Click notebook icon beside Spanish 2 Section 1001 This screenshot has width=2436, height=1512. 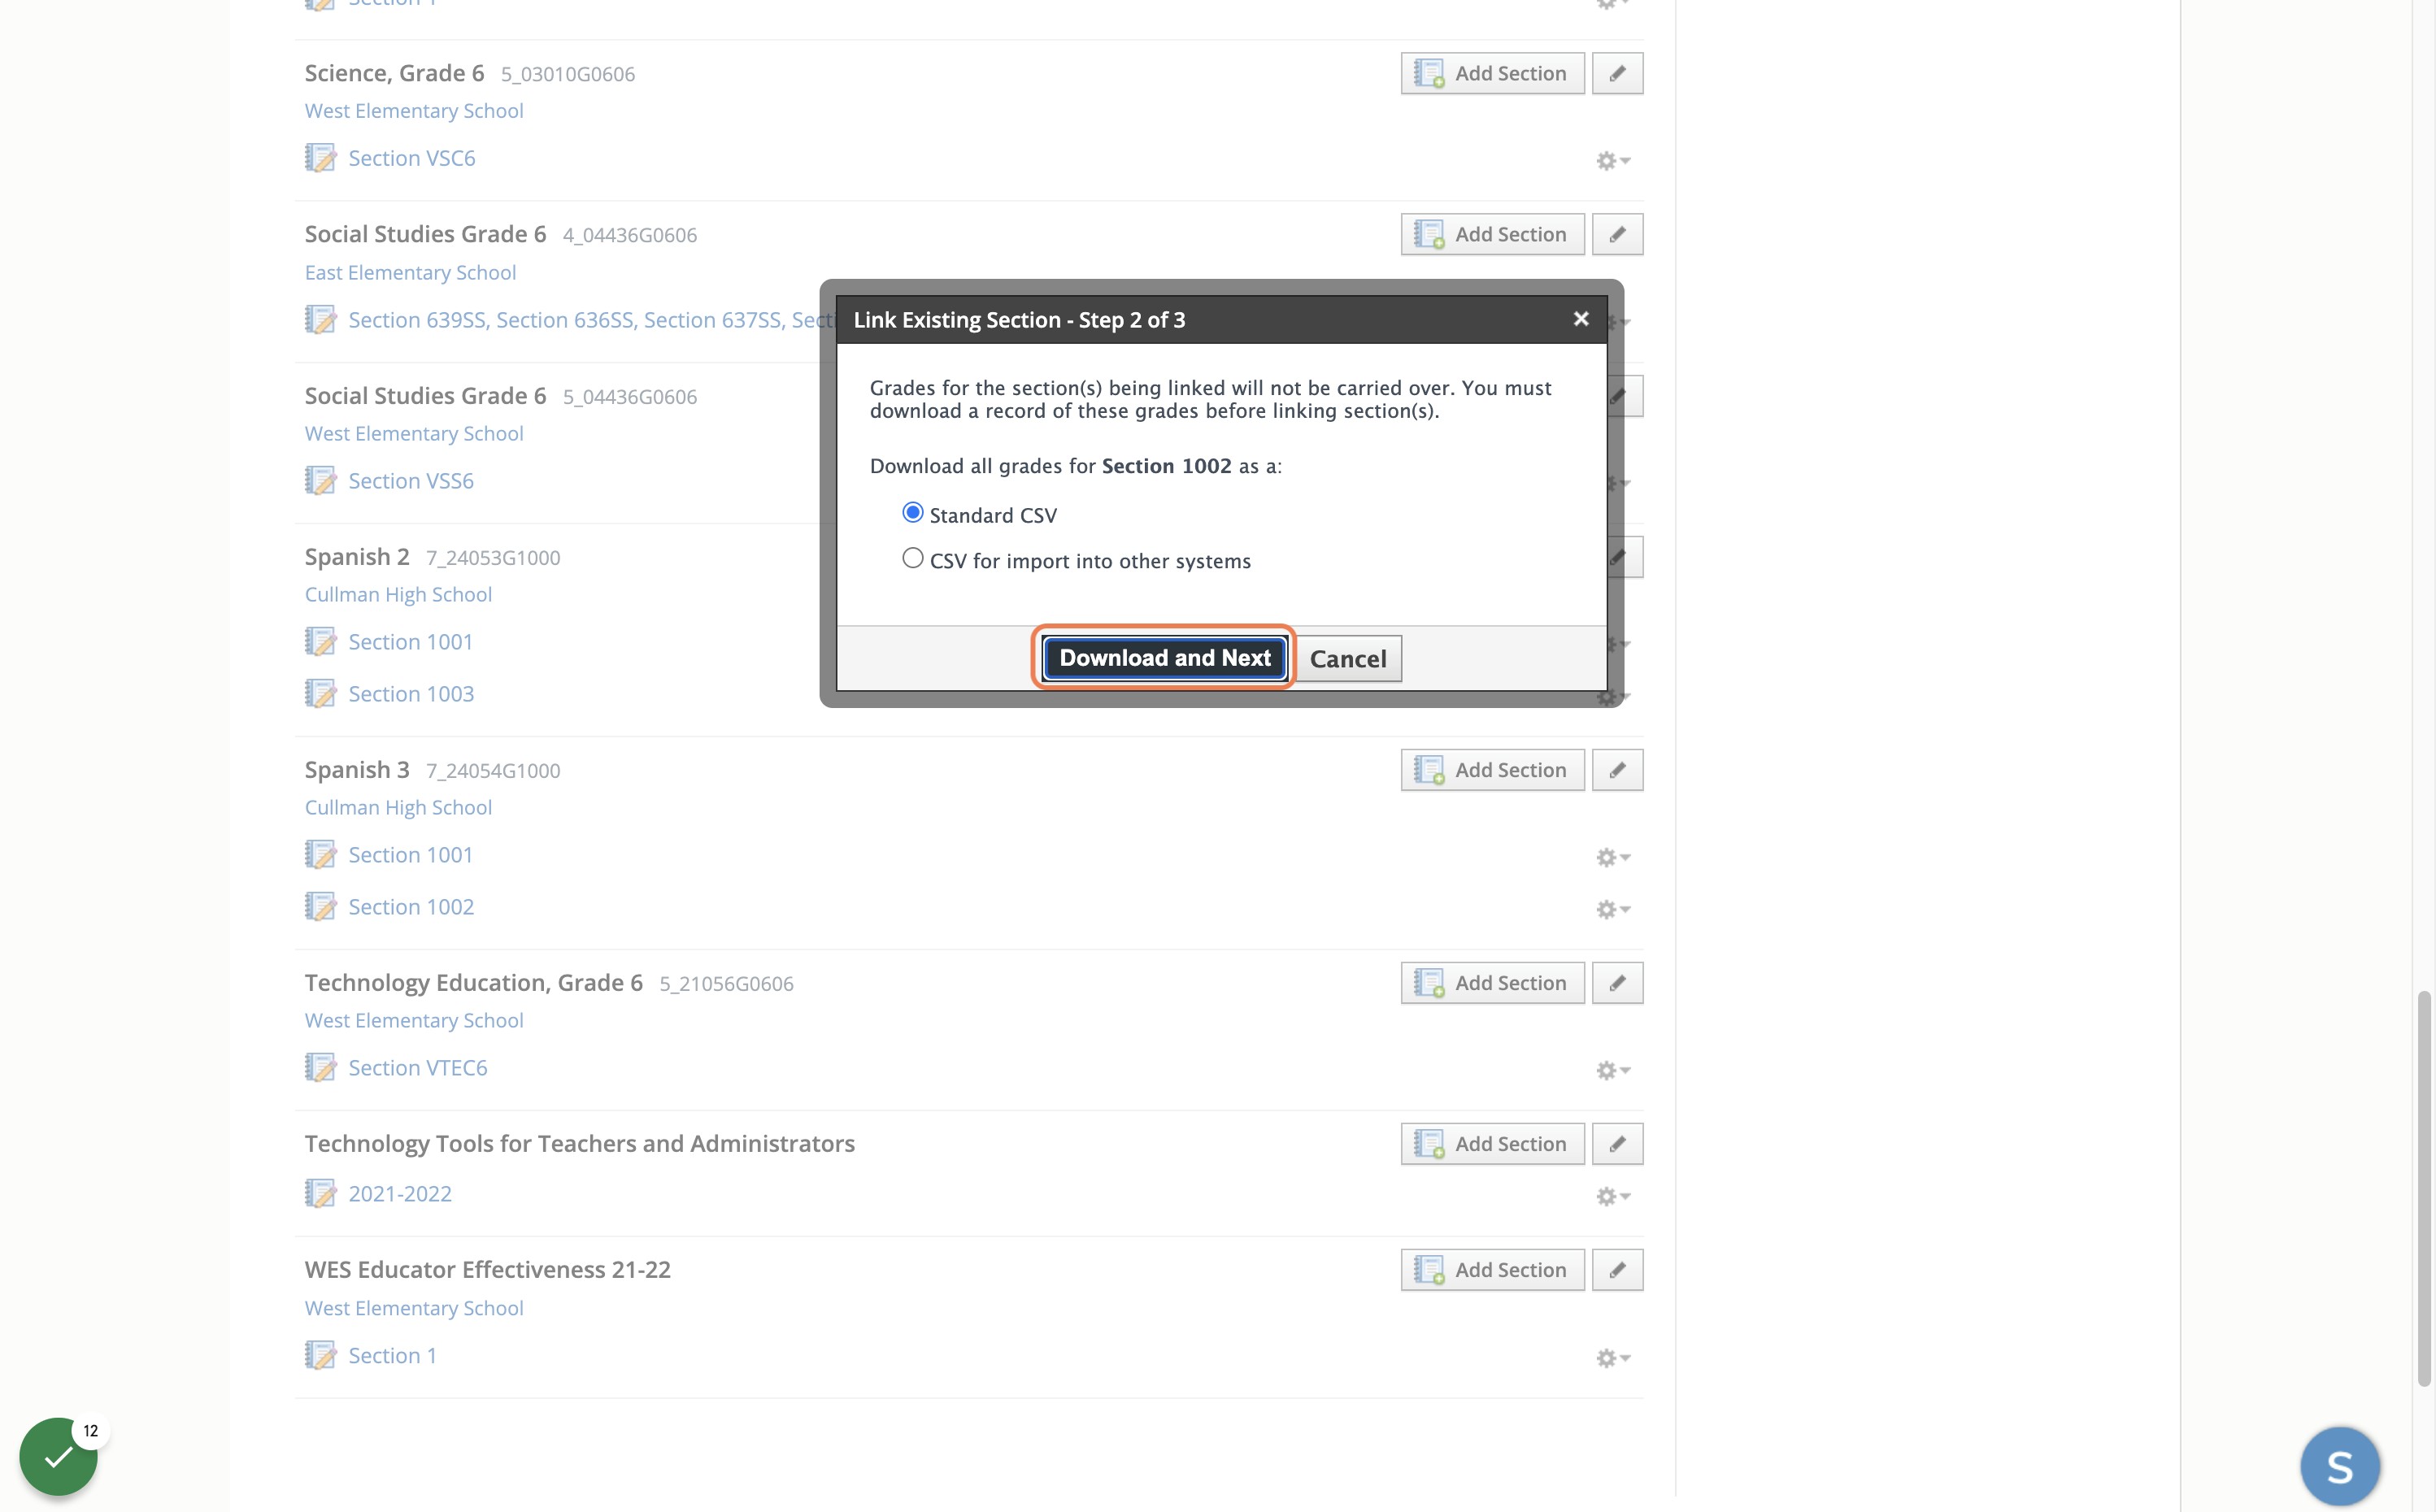coord(320,642)
